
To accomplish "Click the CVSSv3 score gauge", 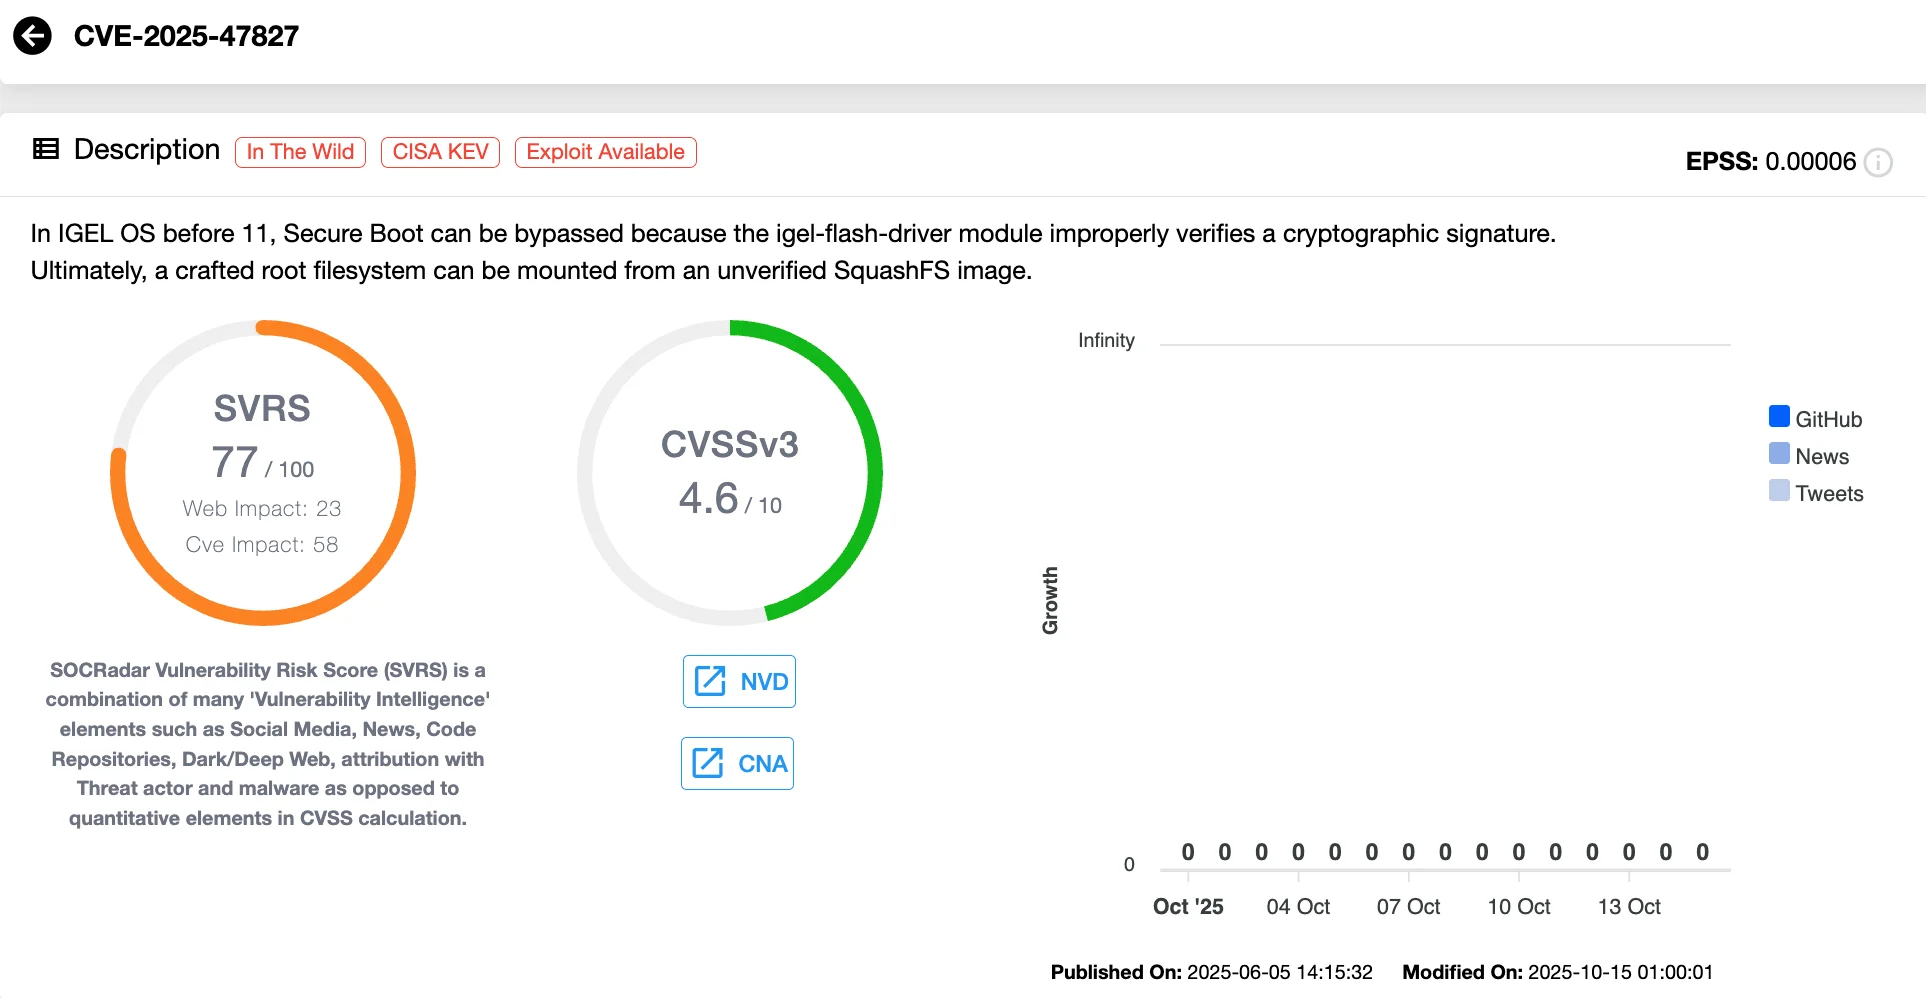I will (730, 473).
